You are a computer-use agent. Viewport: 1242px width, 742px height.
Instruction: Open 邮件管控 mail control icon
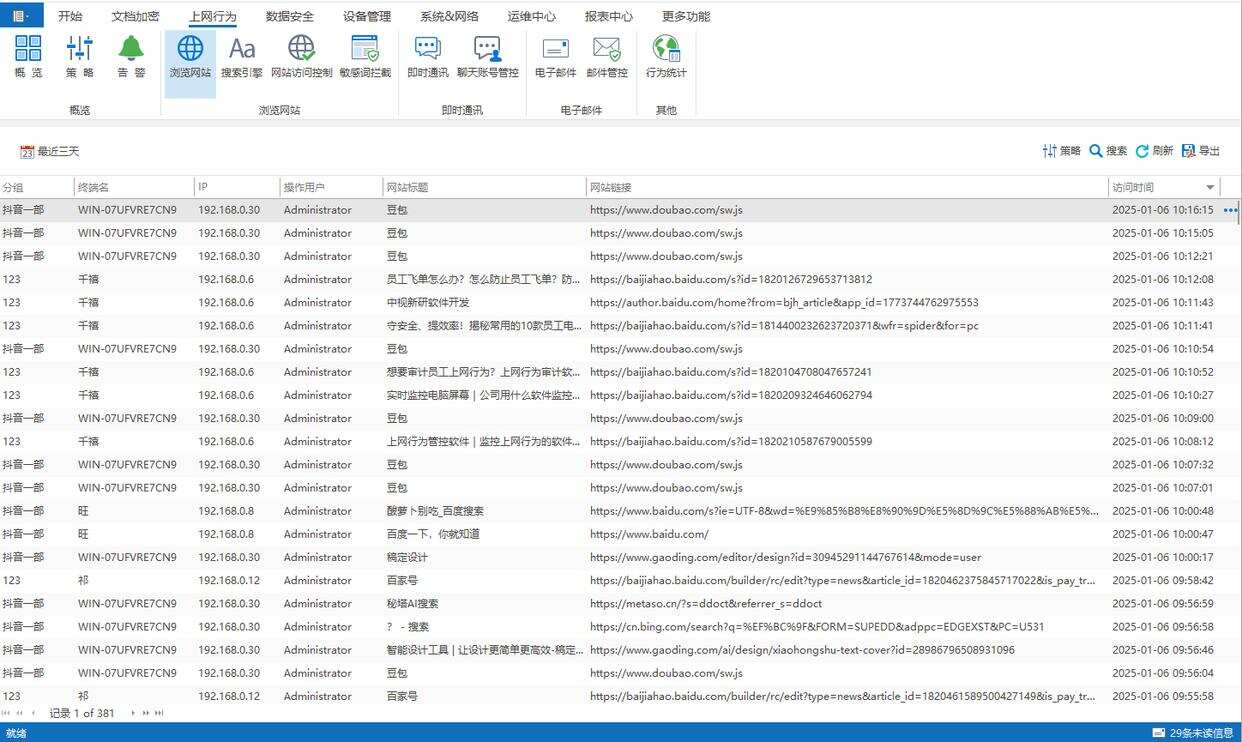pos(606,57)
